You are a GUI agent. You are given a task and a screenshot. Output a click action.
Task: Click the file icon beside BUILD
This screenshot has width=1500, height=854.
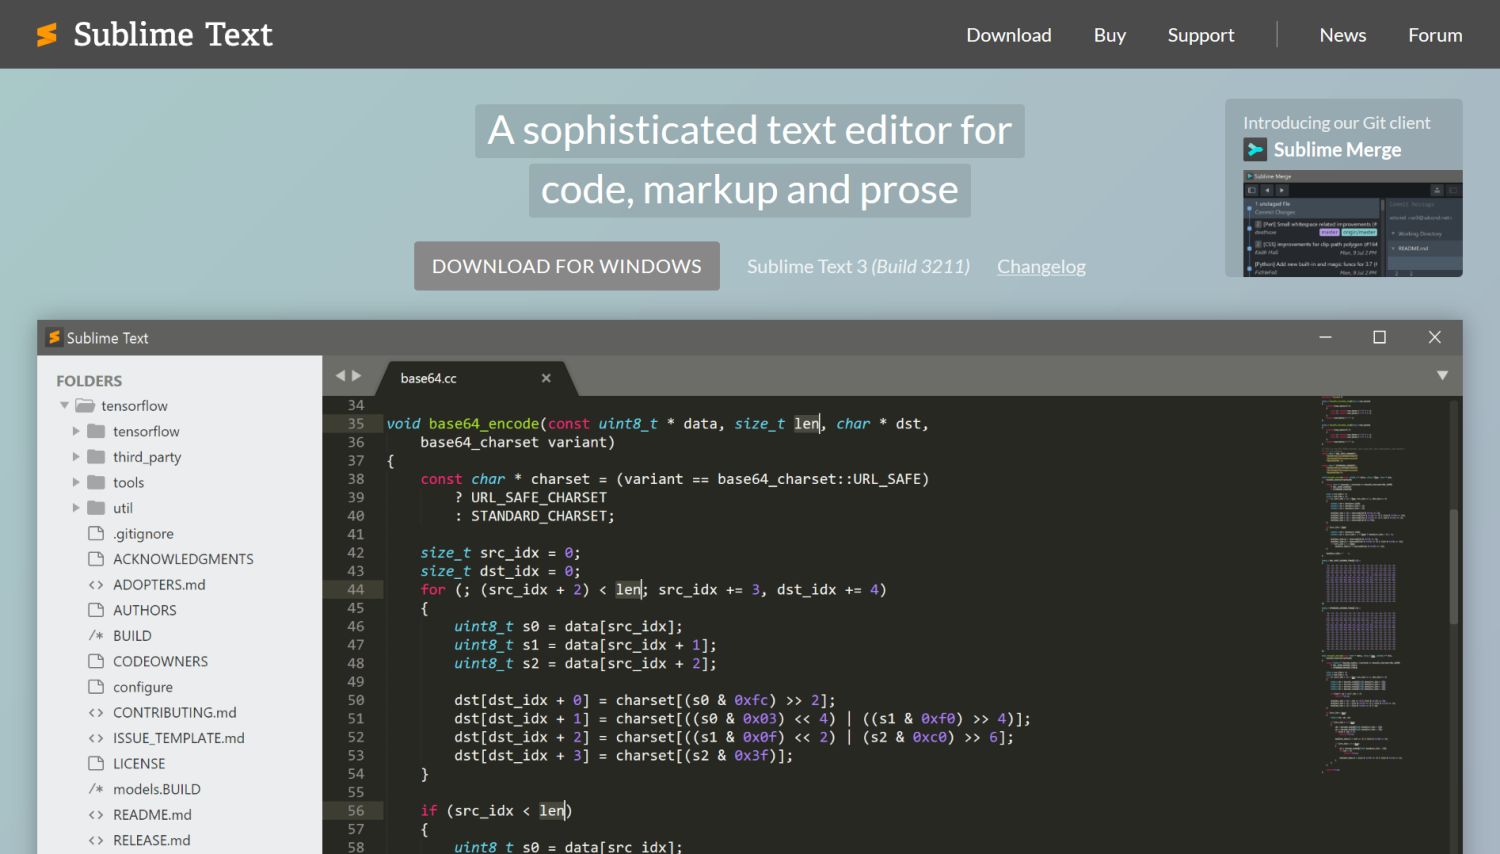[94, 635]
